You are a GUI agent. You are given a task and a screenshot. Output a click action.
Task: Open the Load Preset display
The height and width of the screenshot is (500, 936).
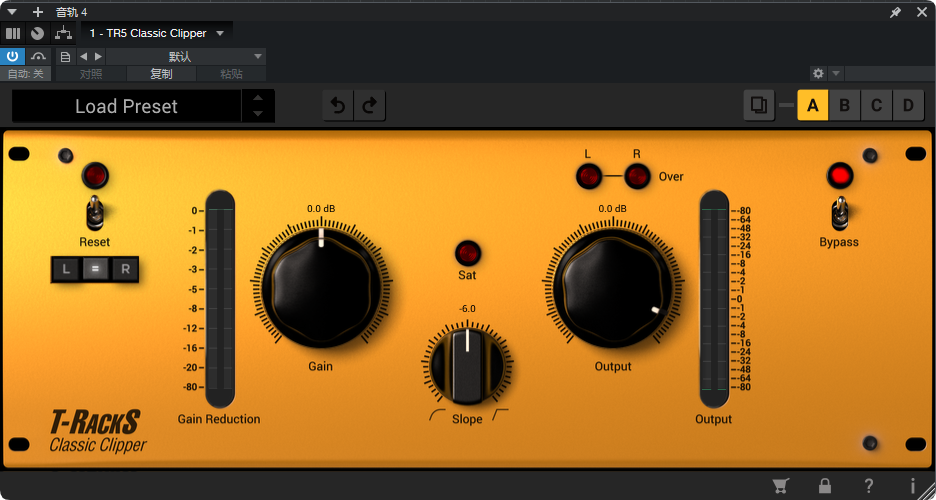127,106
